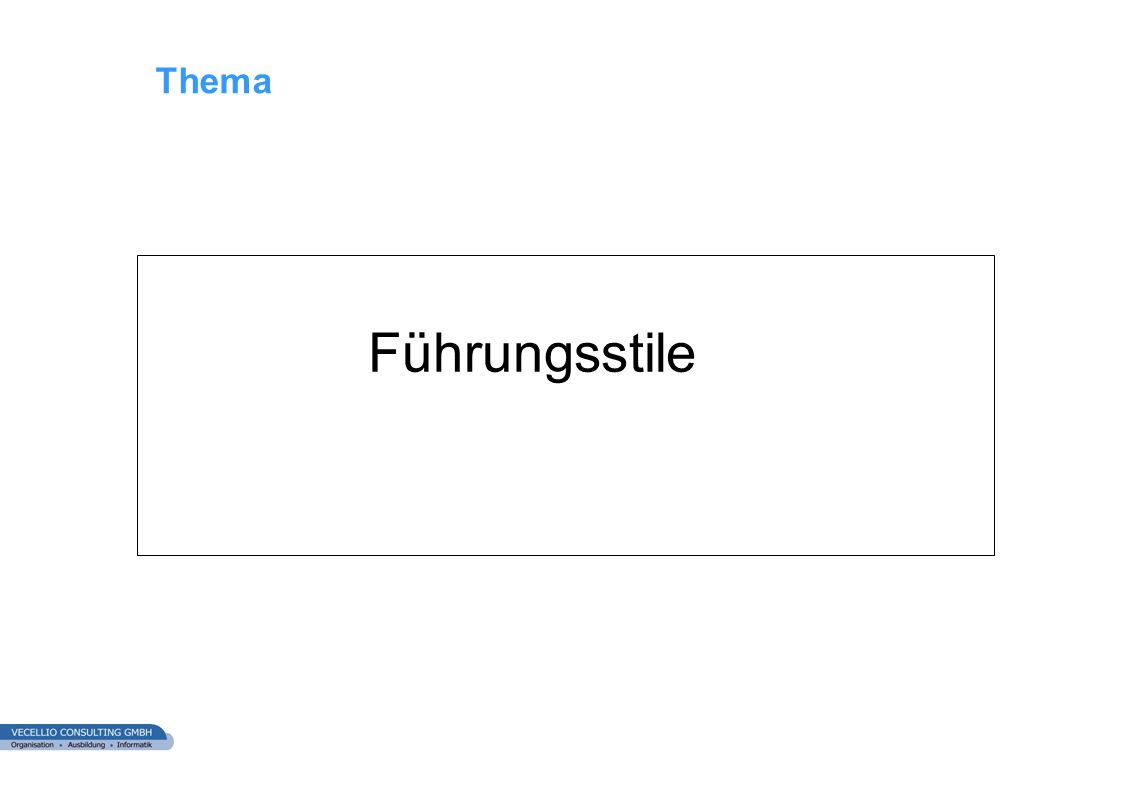Click the top border of the text box

pos(565,256)
